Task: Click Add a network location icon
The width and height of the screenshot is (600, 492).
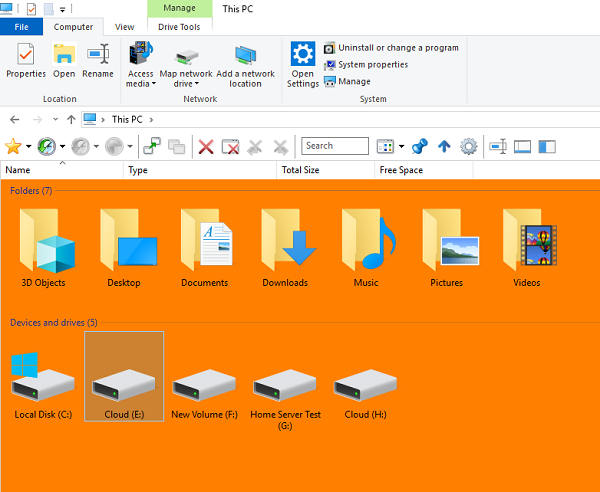Action: tap(245, 66)
